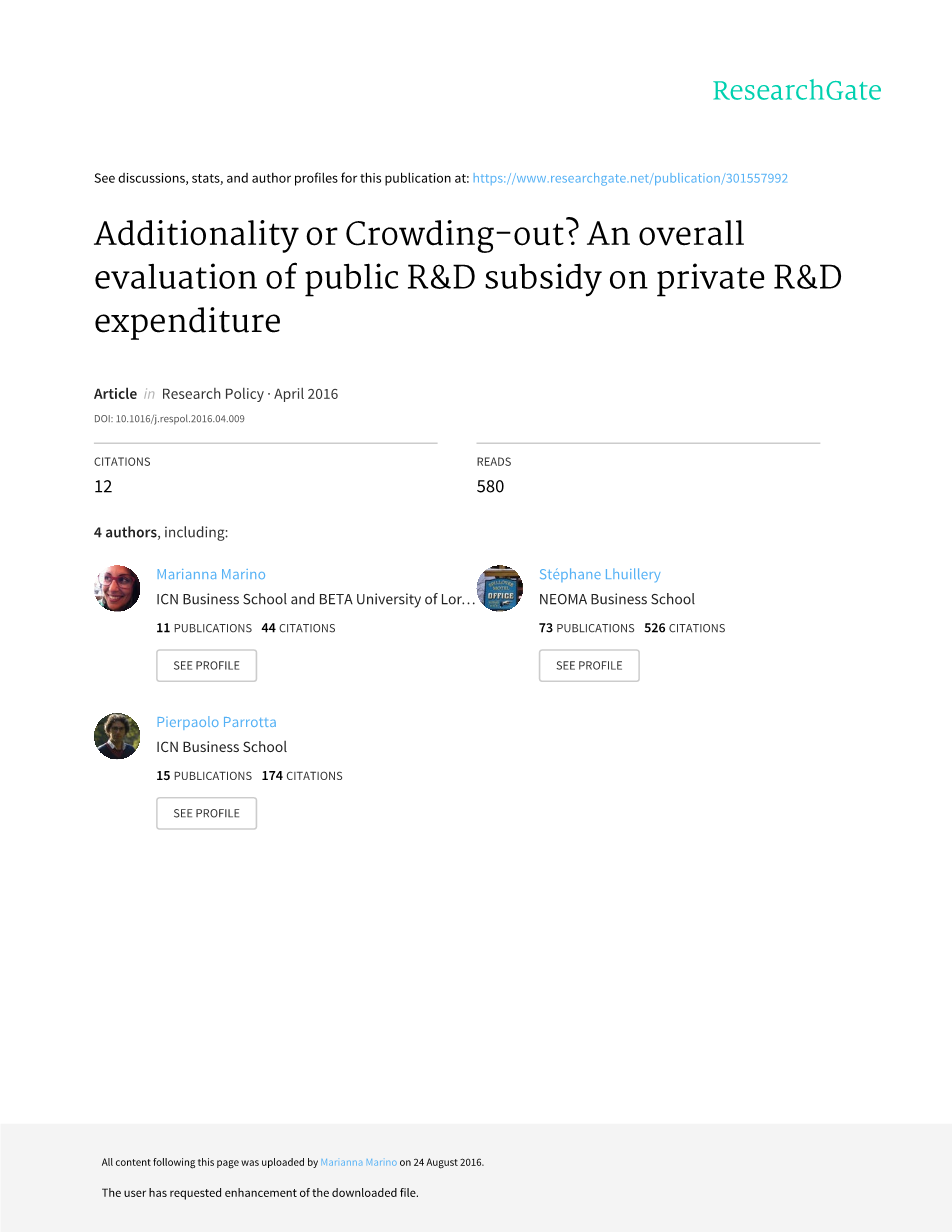The height and width of the screenshot is (1232, 952).
Task: Click the DOI 10.1016/j.respol.2016.04.009 text
Action: coord(169,419)
